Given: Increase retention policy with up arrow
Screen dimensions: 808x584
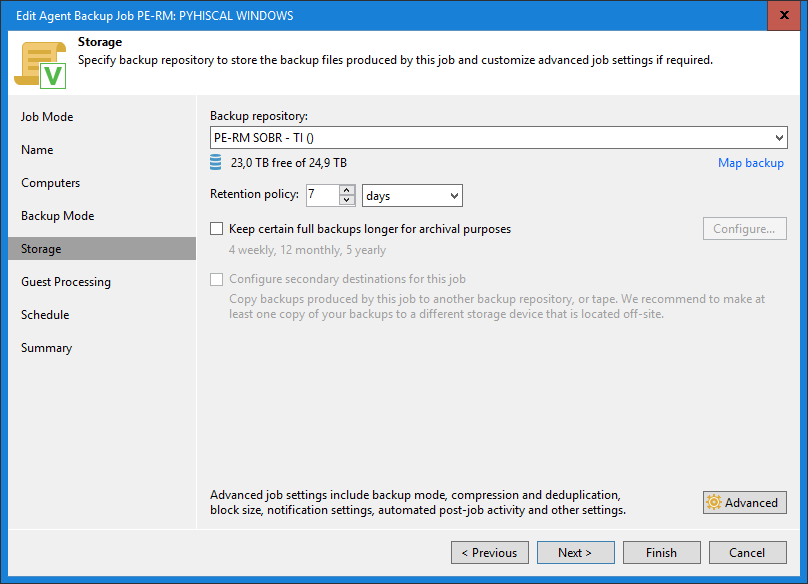Looking at the screenshot, I should [347, 190].
